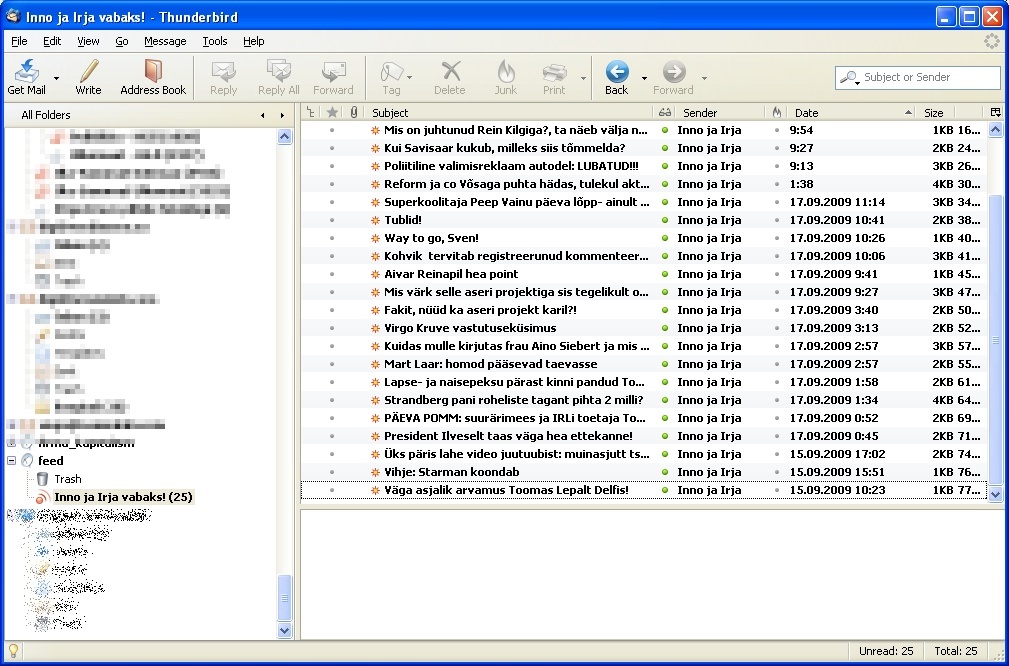1009x666 pixels.
Task: Sort by the read glasses column header
Action: point(665,113)
